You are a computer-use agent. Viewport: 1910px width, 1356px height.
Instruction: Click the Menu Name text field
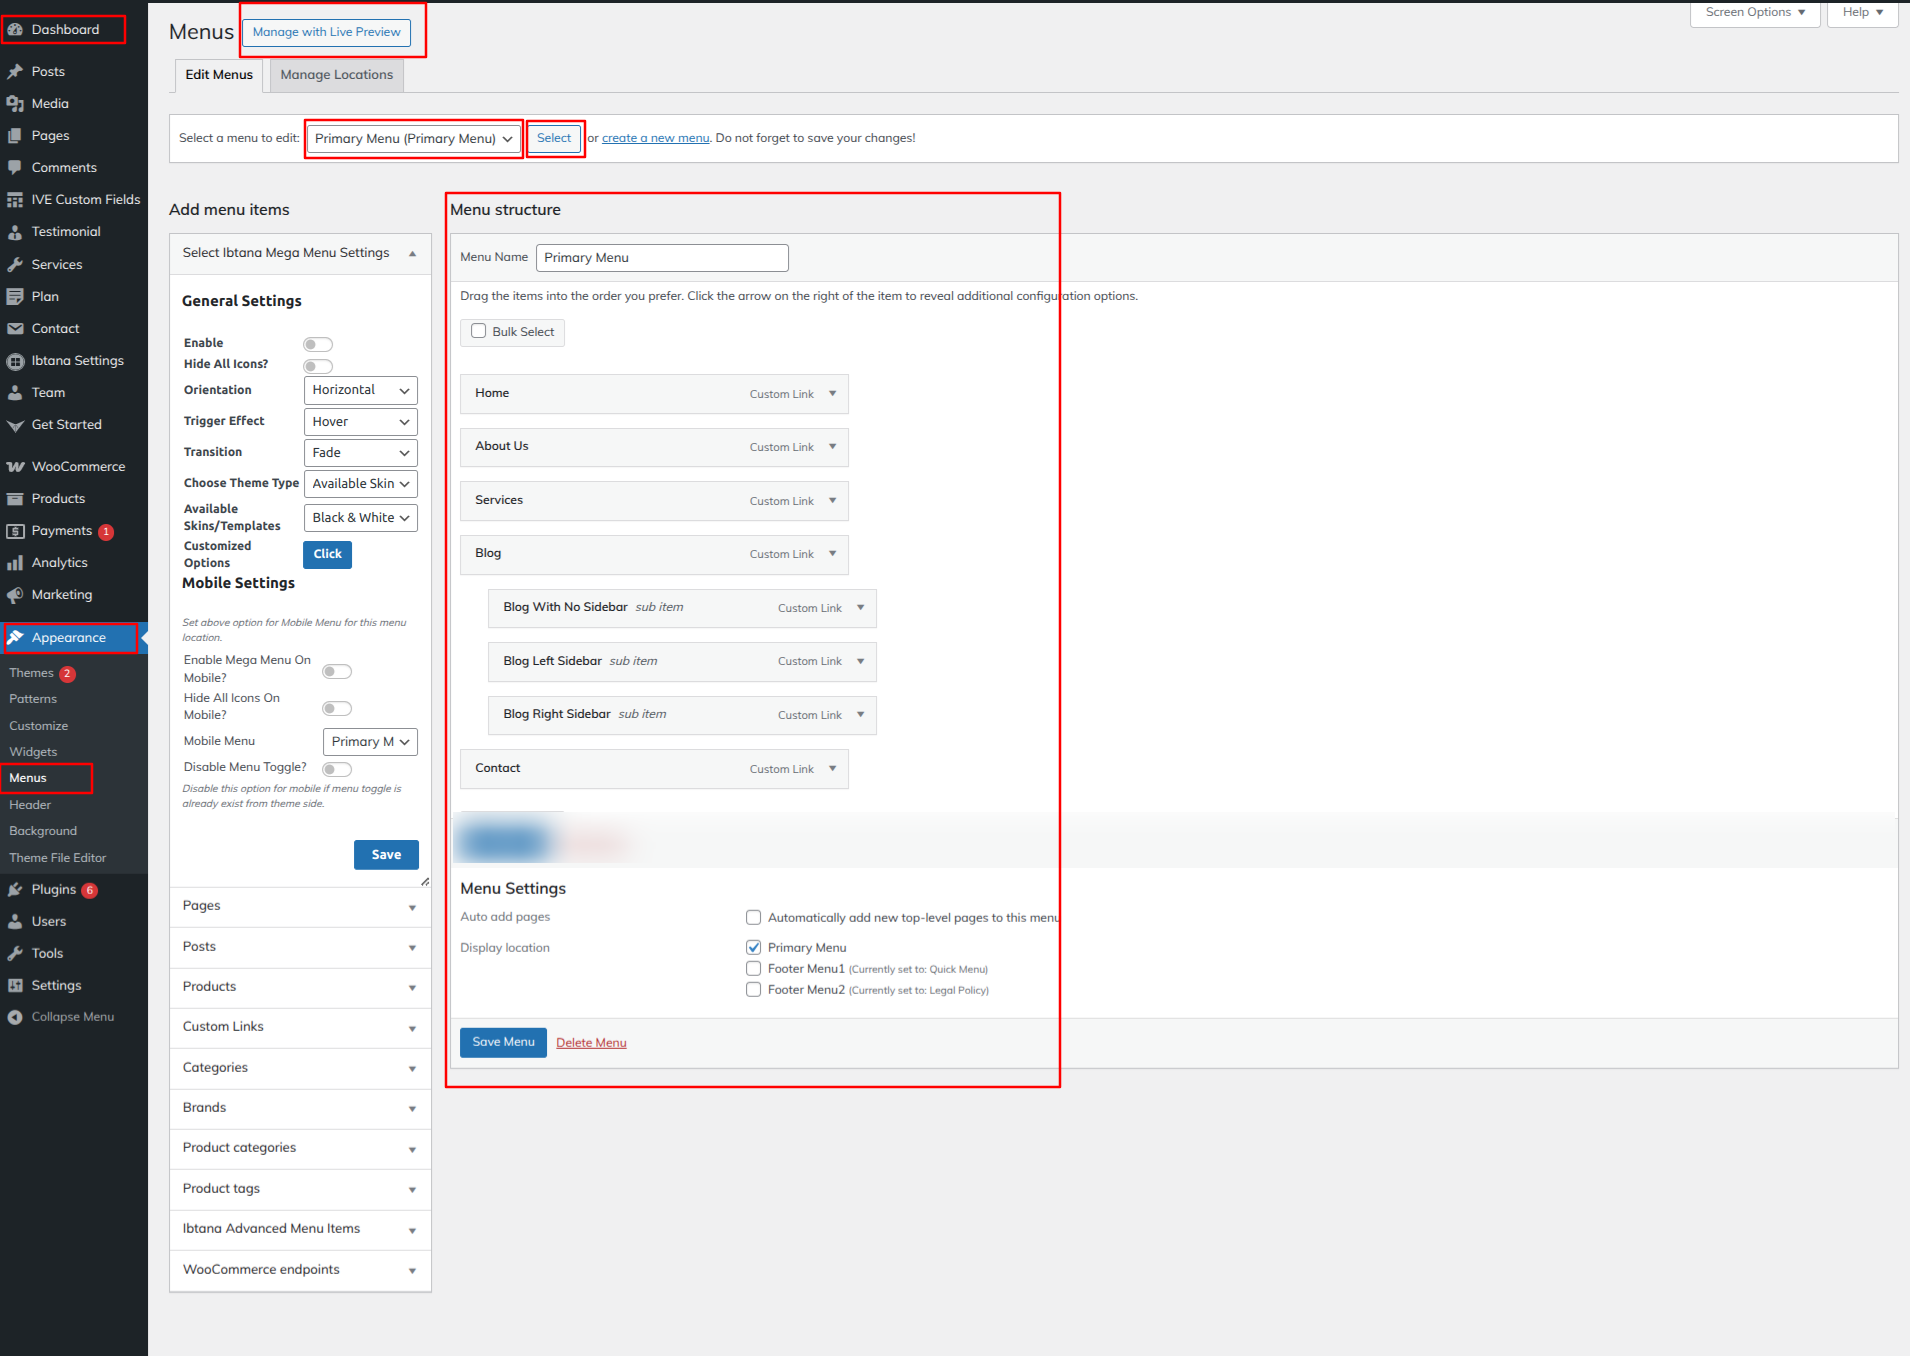(662, 258)
